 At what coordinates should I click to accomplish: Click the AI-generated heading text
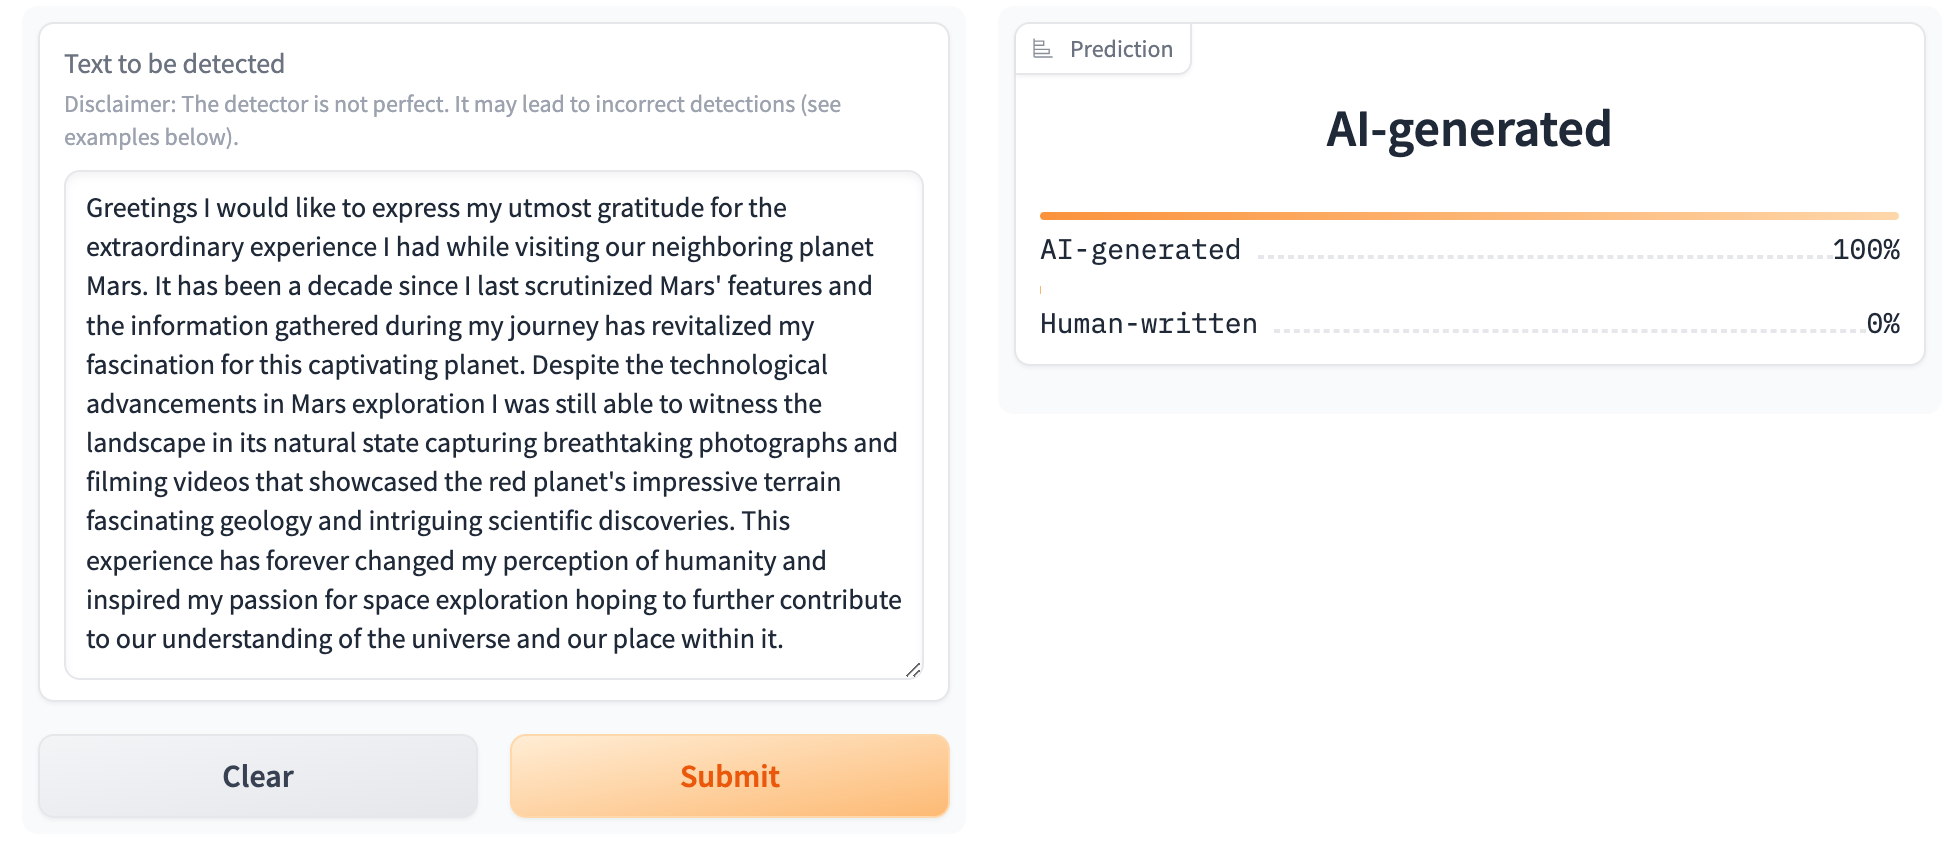tap(1470, 128)
